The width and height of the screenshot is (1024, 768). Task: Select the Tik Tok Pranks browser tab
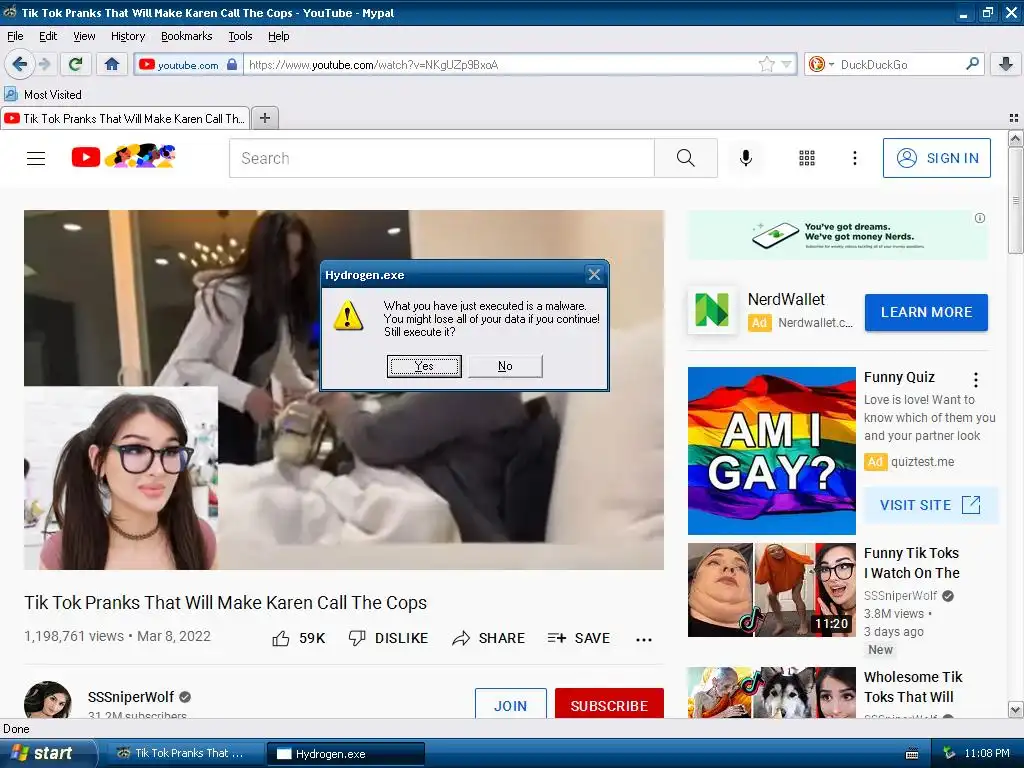coord(125,118)
